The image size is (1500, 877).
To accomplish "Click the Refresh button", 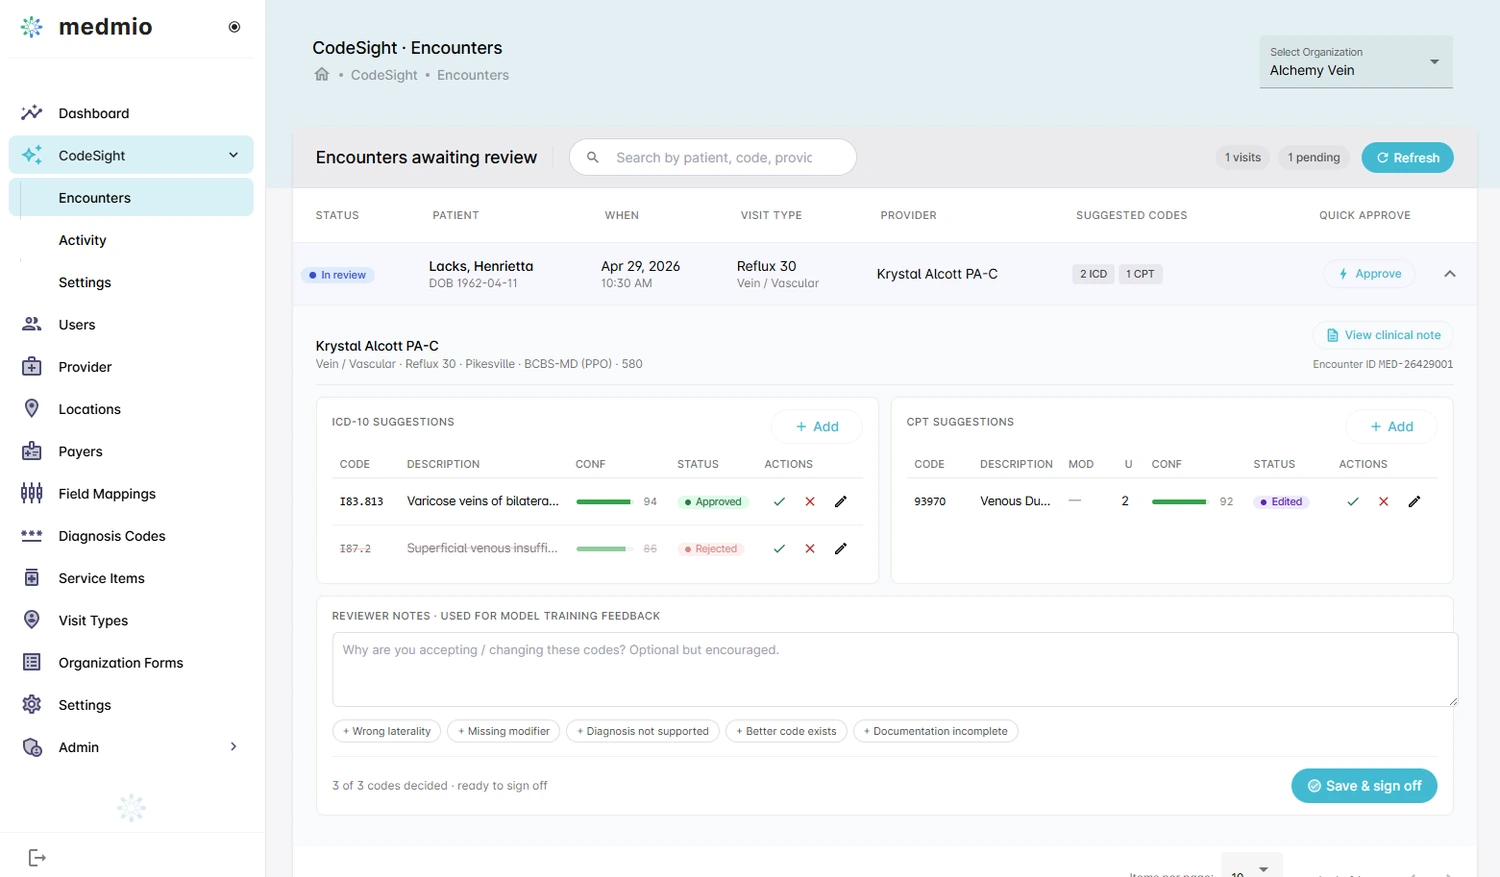I will [1407, 157].
